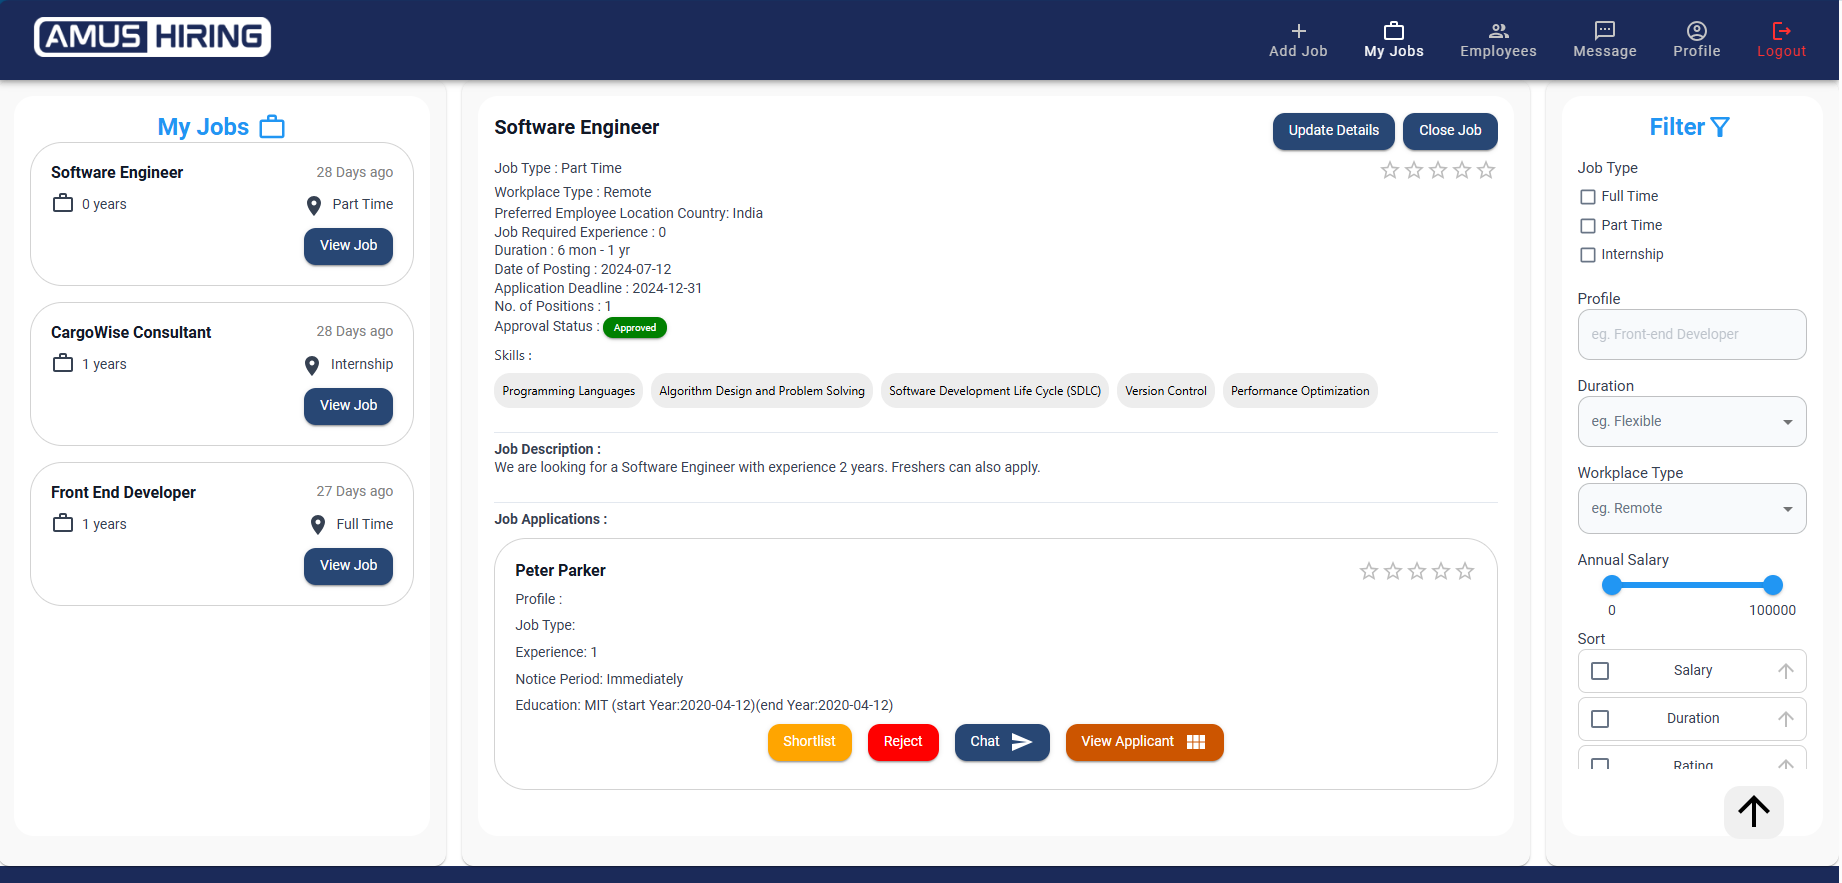
Task: Click the Approved status badge
Action: pos(636,328)
